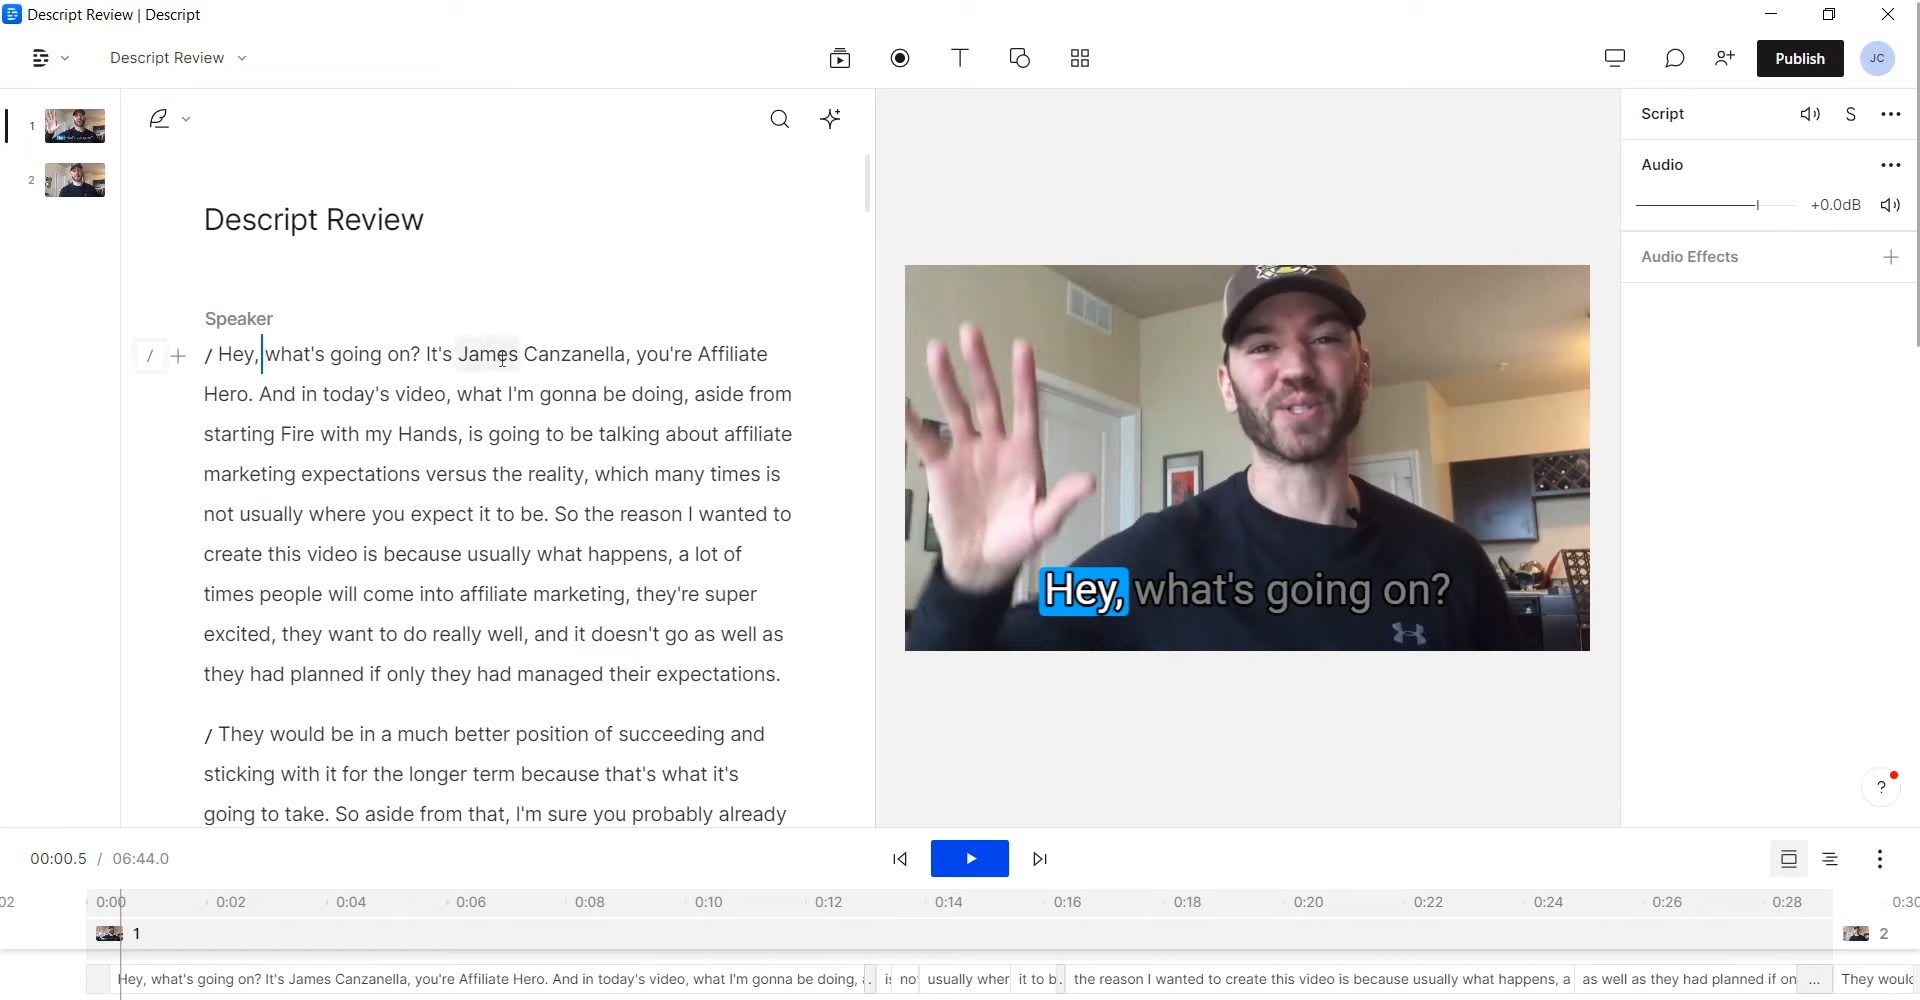
Task: Open the timeline more options vertical dots
Action: [1880, 859]
